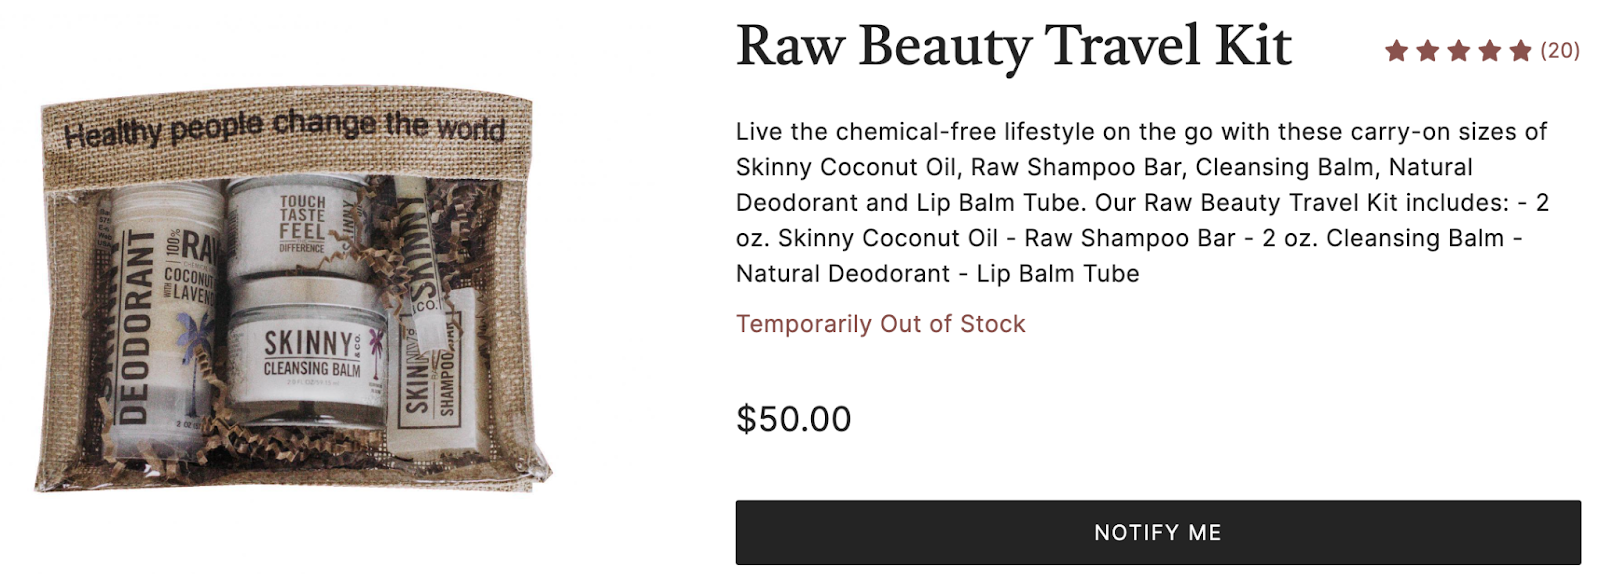Click the Skinny Cleansing Balm jar in photo
The width and height of the screenshot is (1600, 587).
310,355
